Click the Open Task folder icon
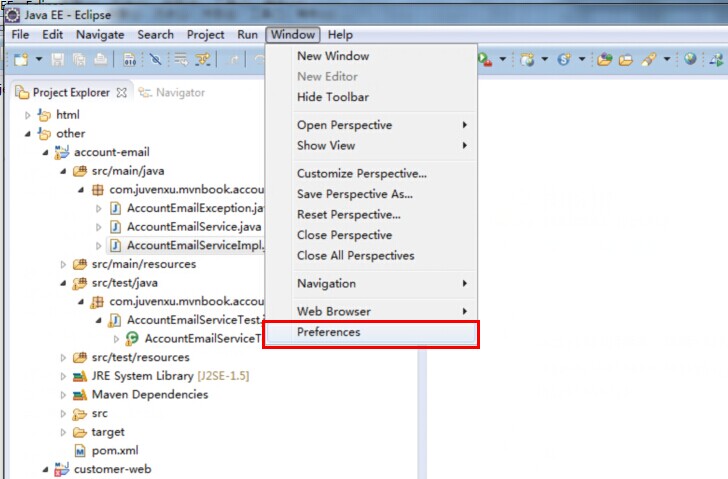Image resolution: width=728 pixels, height=479 pixels. (626, 59)
